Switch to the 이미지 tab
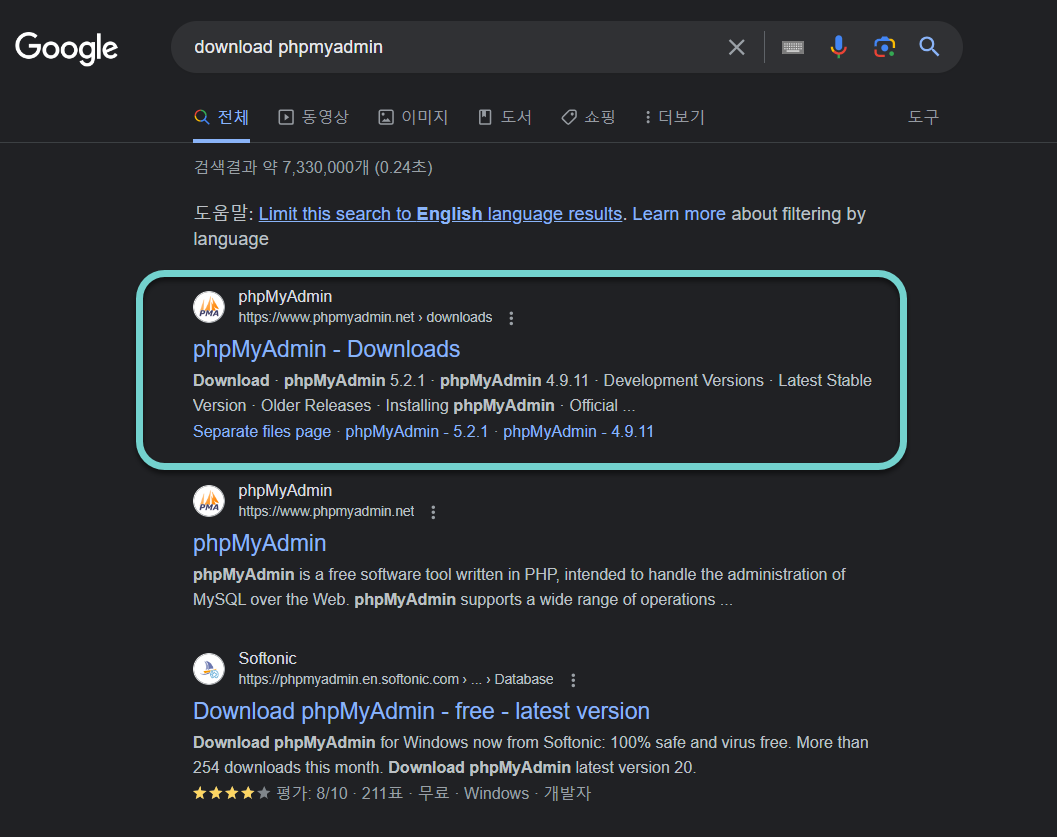Image resolution: width=1057 pixels, height=837 pixels. pos(413,117)
